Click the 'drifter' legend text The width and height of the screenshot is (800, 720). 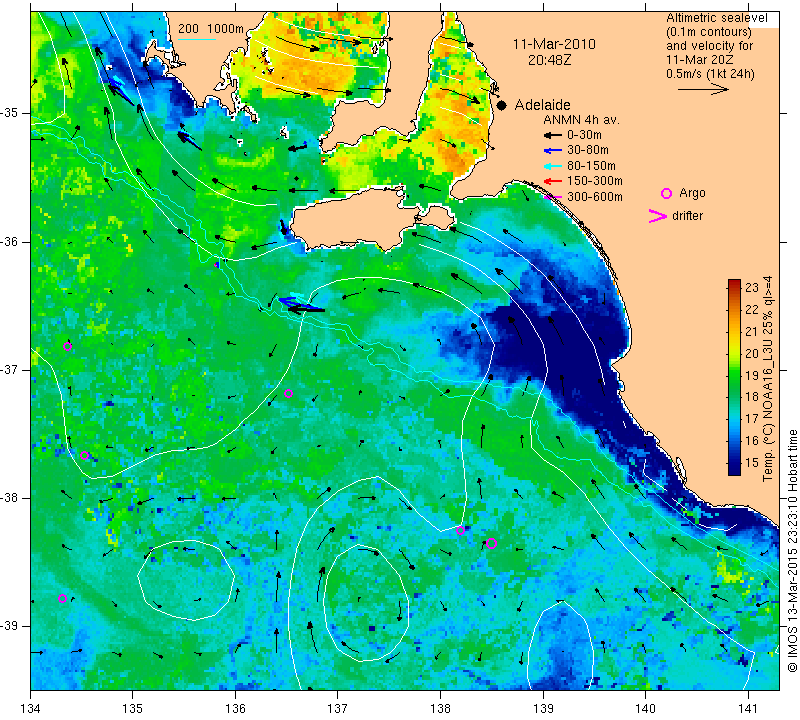point(688,216)
